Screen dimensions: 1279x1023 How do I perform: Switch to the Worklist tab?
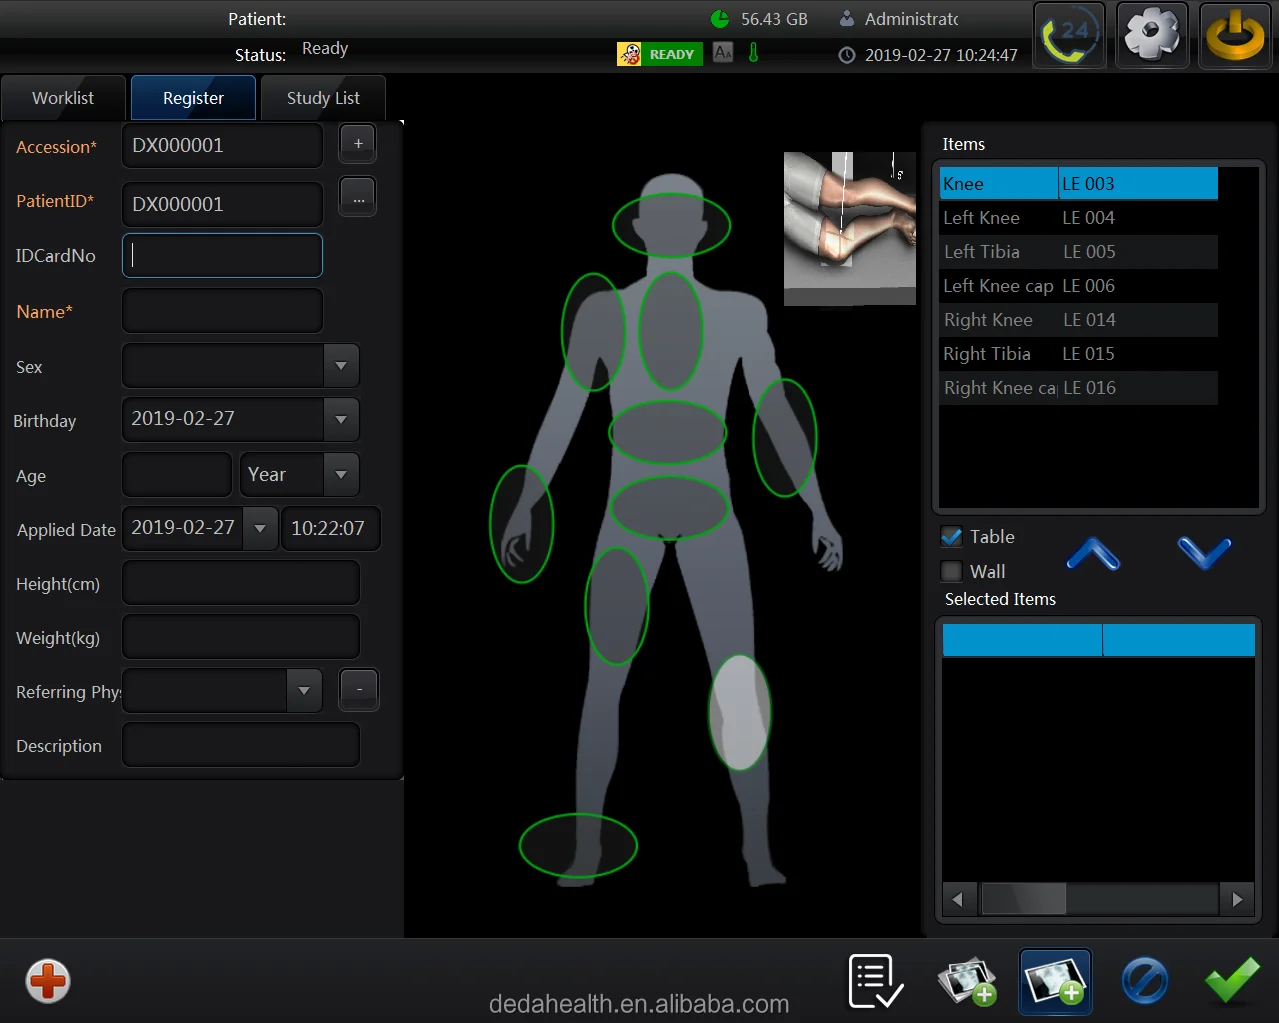coord(63,98)
